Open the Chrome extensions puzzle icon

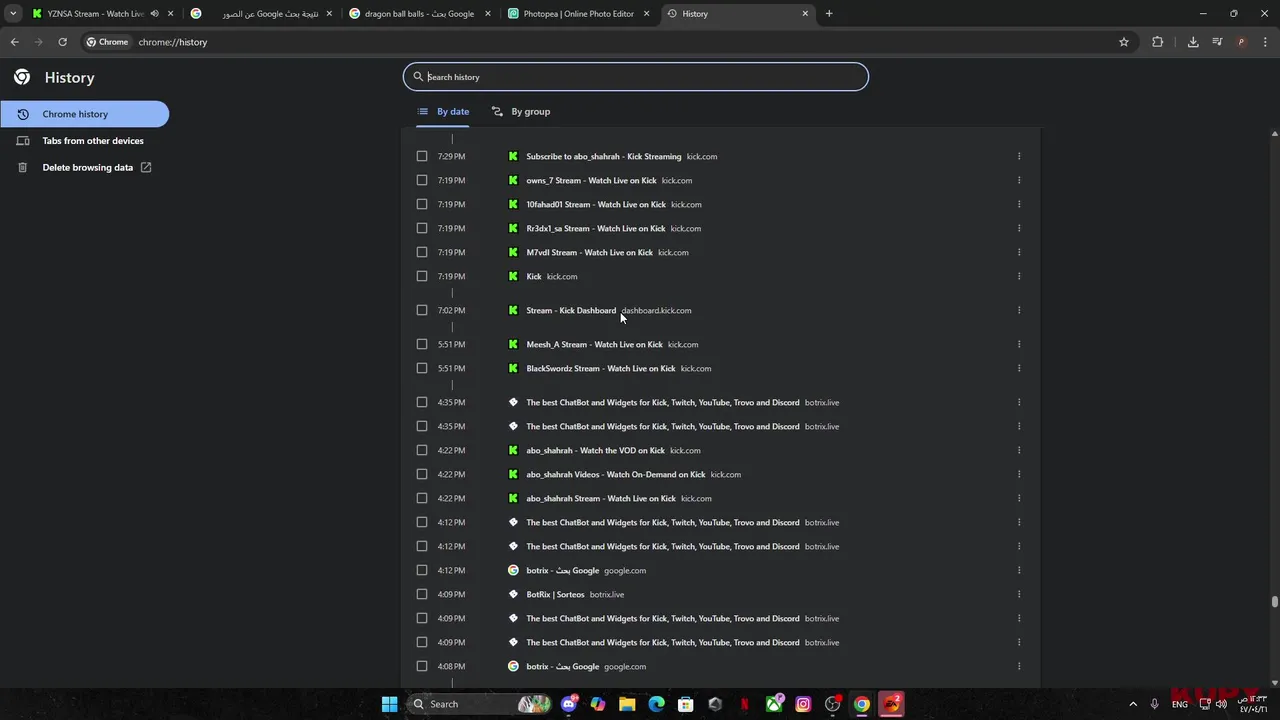[1158, 42]
